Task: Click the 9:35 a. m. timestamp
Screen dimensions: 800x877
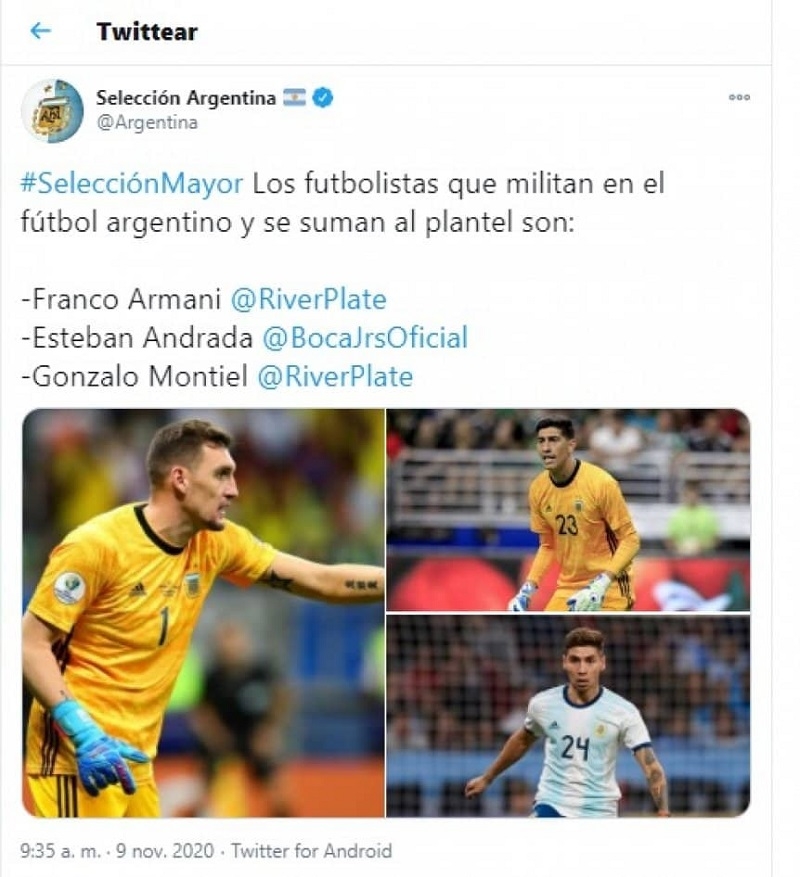Action: click(60, 851)
